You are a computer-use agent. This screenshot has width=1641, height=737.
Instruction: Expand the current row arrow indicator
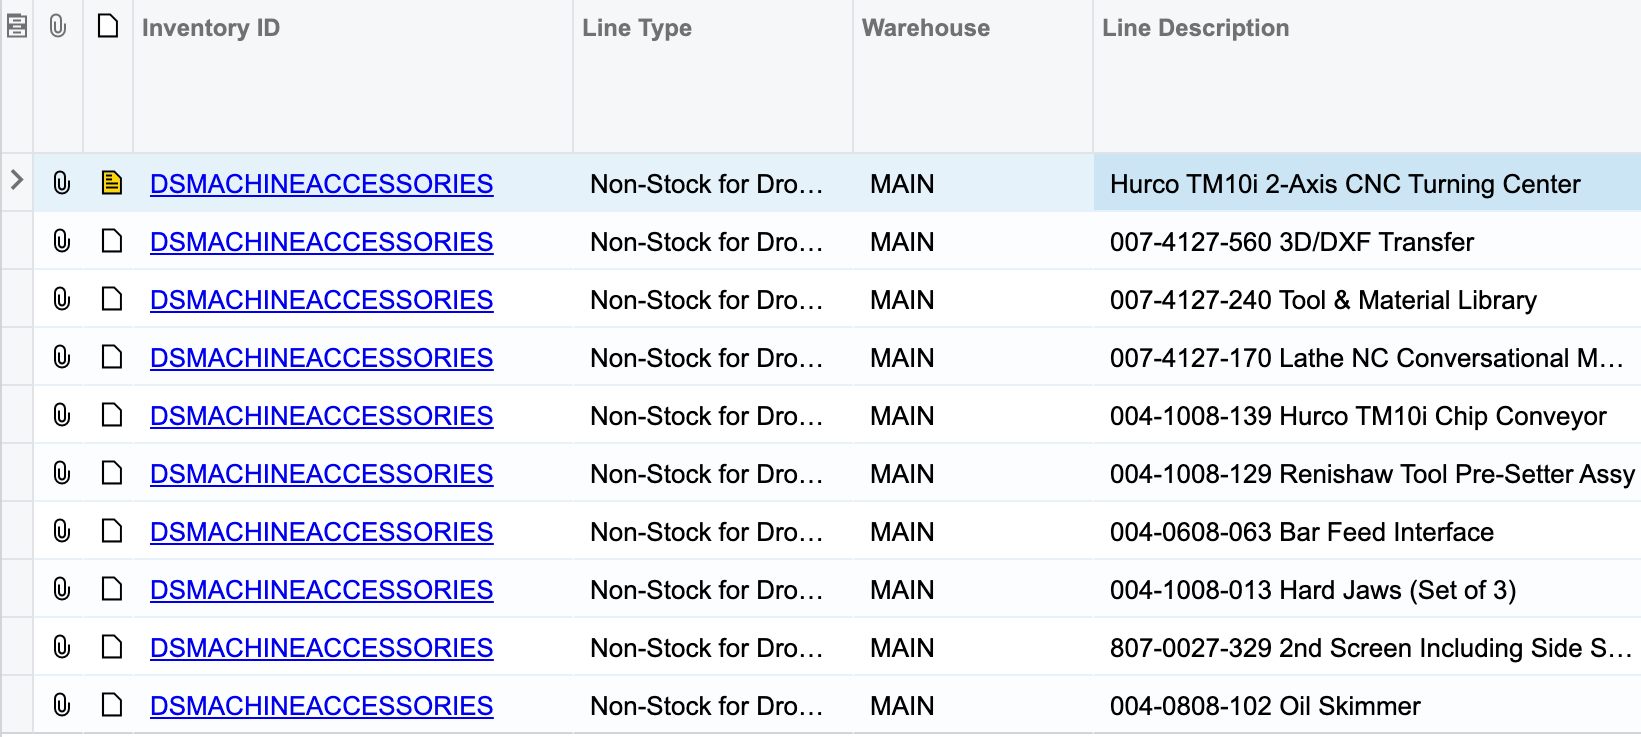pyautogui.click(x=16, y=180)
